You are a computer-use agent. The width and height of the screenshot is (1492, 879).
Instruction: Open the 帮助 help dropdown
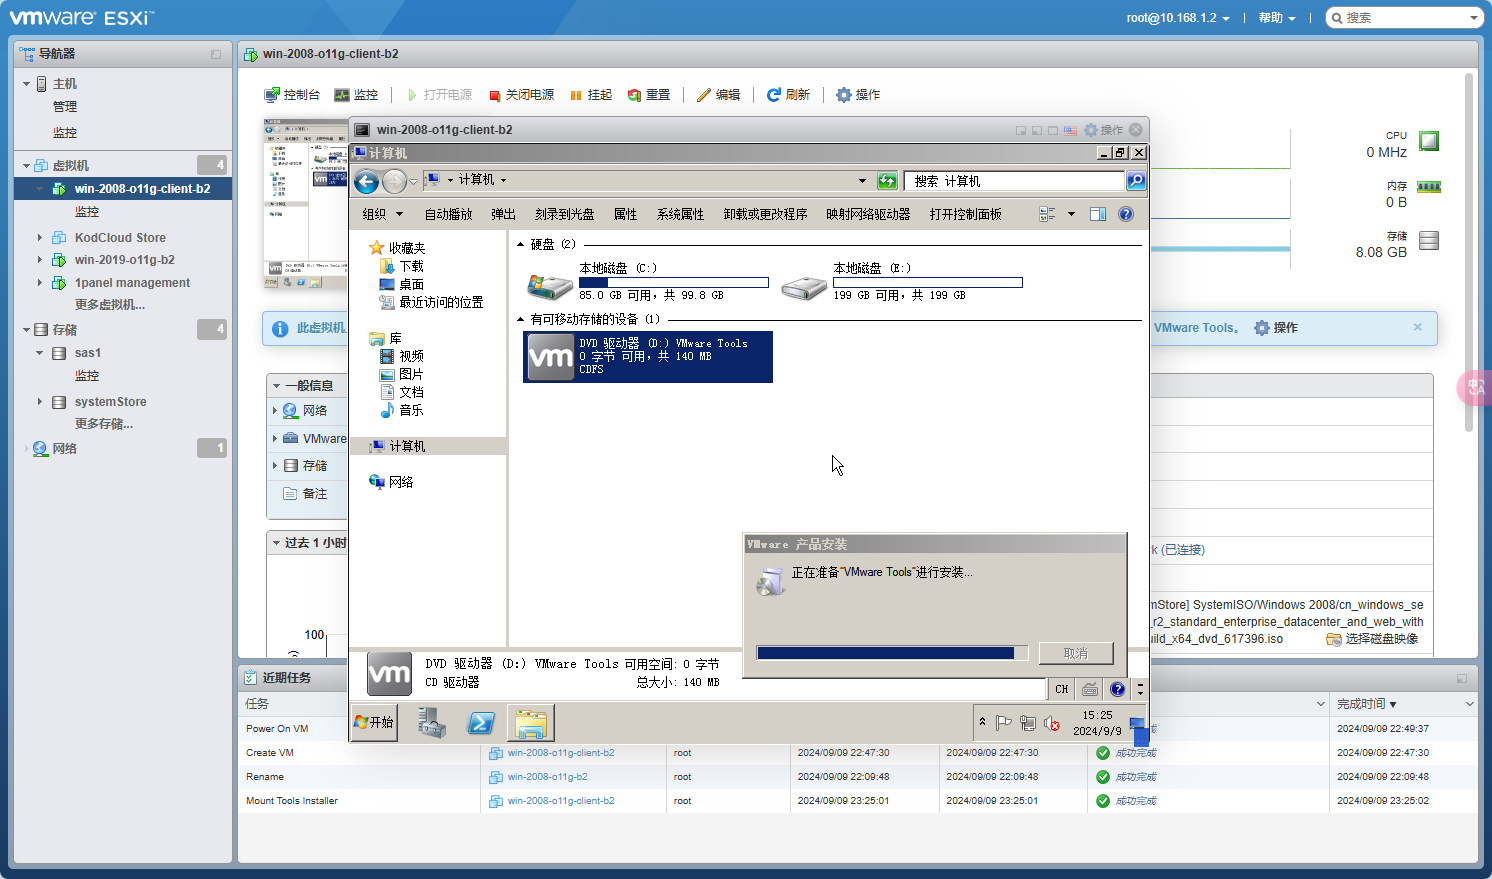coord(1277,18)
